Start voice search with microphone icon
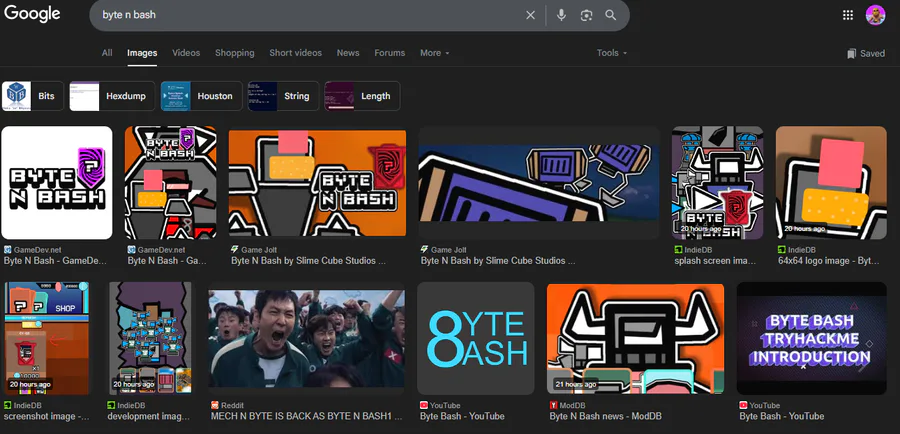The image size is (900, 434). click(561, 16)
